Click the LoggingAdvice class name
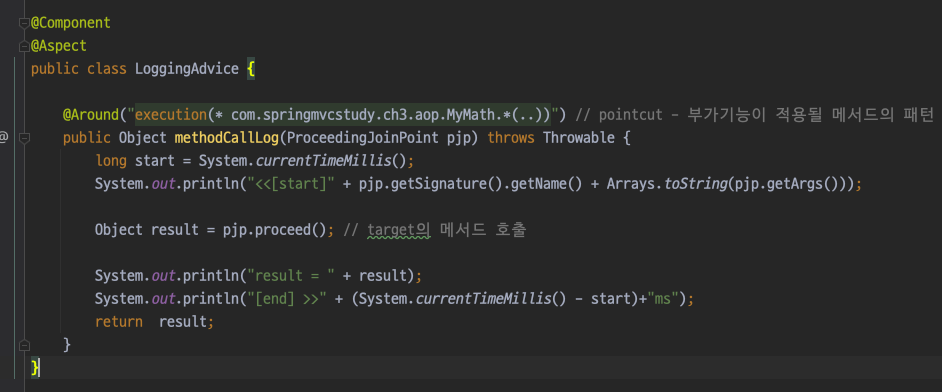Viewport: 942px width, 392px height. [x=187, y=69]
